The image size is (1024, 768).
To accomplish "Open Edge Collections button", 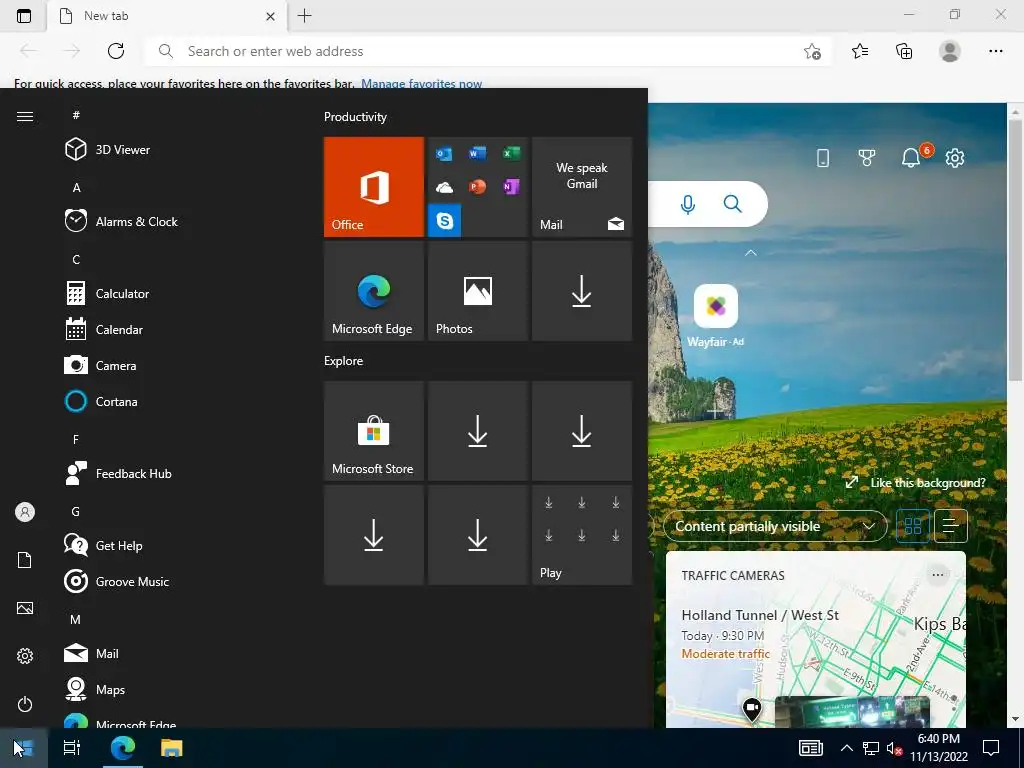I will pos(904,51).
